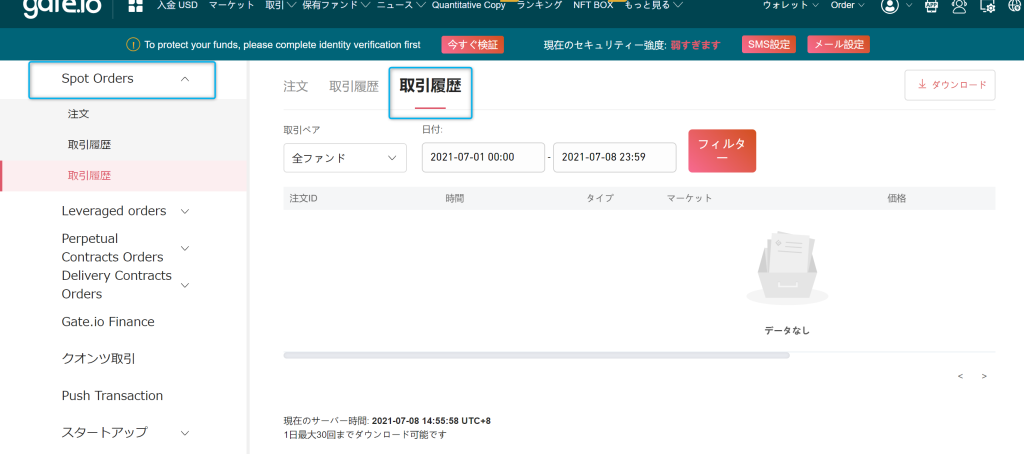The height and width of the screenshot is (454, 1024).
Task: Select the active bold 取引履歴 tab
Action: [430, 86]
